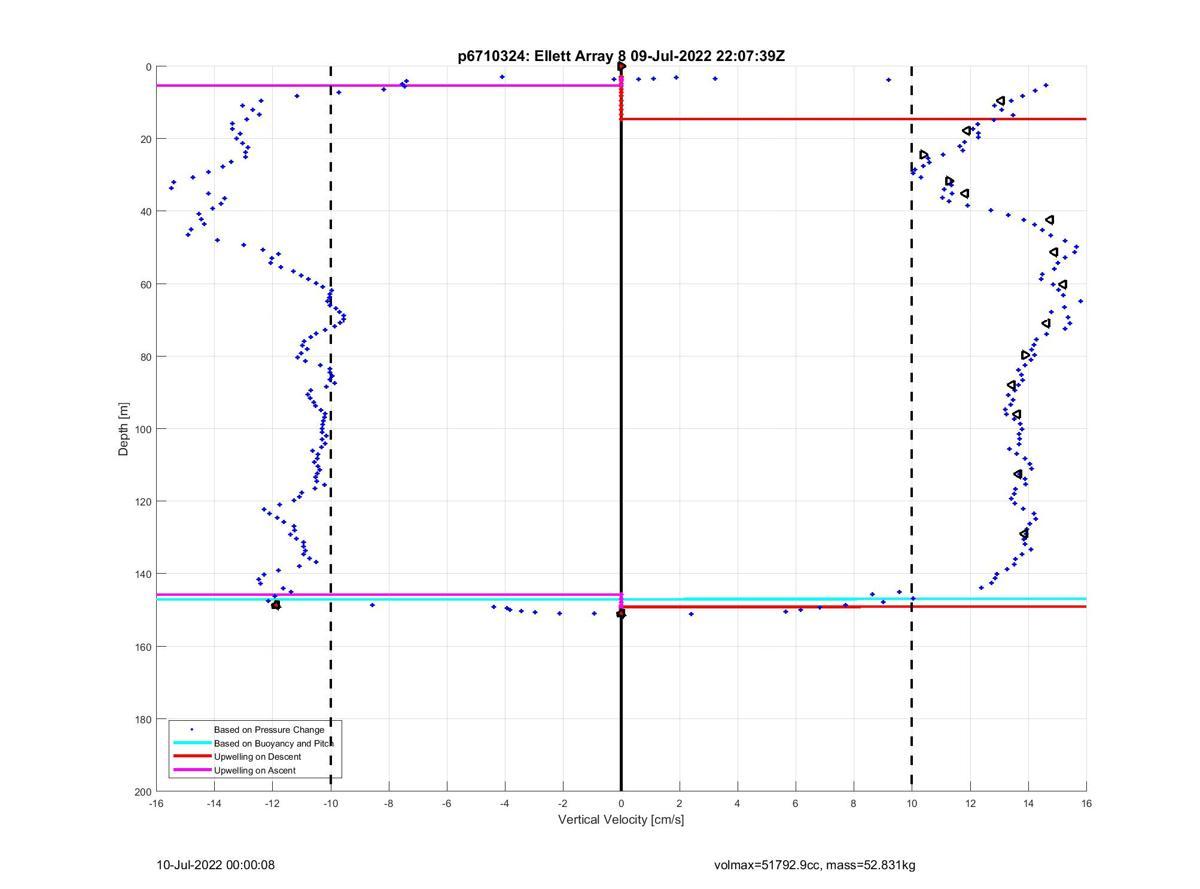Viewport: 1200px width, 889px height.
Task: Click the -10 tick on the velocity axis
Action: [330, 803]
